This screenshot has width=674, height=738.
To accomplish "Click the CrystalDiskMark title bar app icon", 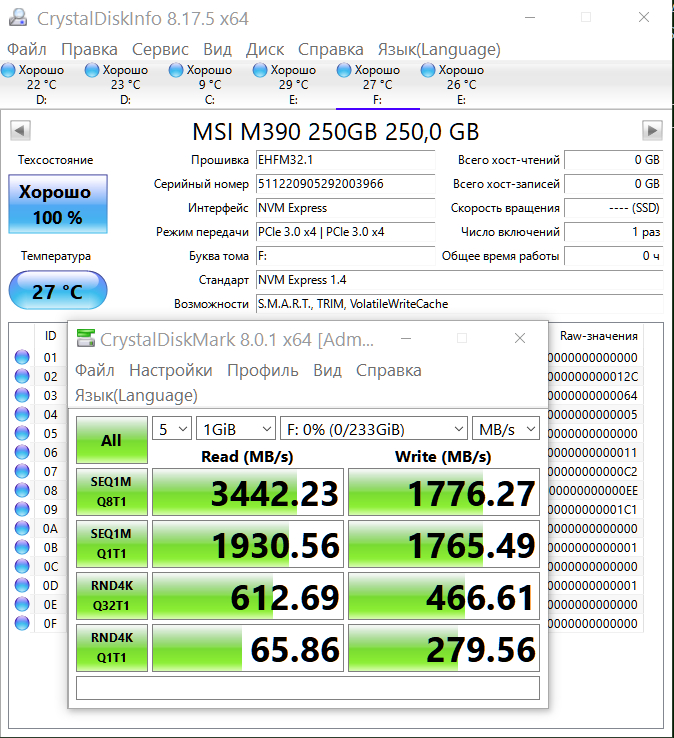I will (86, 338).
